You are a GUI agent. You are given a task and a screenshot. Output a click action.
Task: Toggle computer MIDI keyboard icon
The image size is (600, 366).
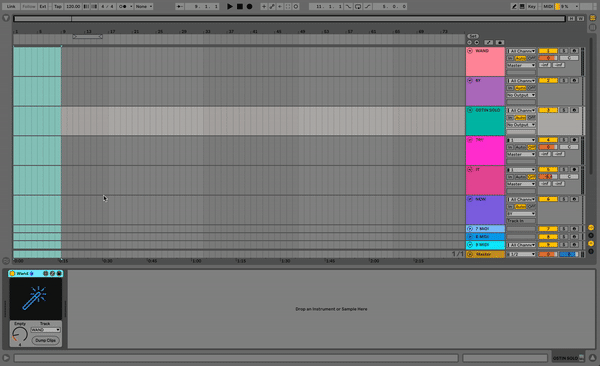tap(522, 7)
